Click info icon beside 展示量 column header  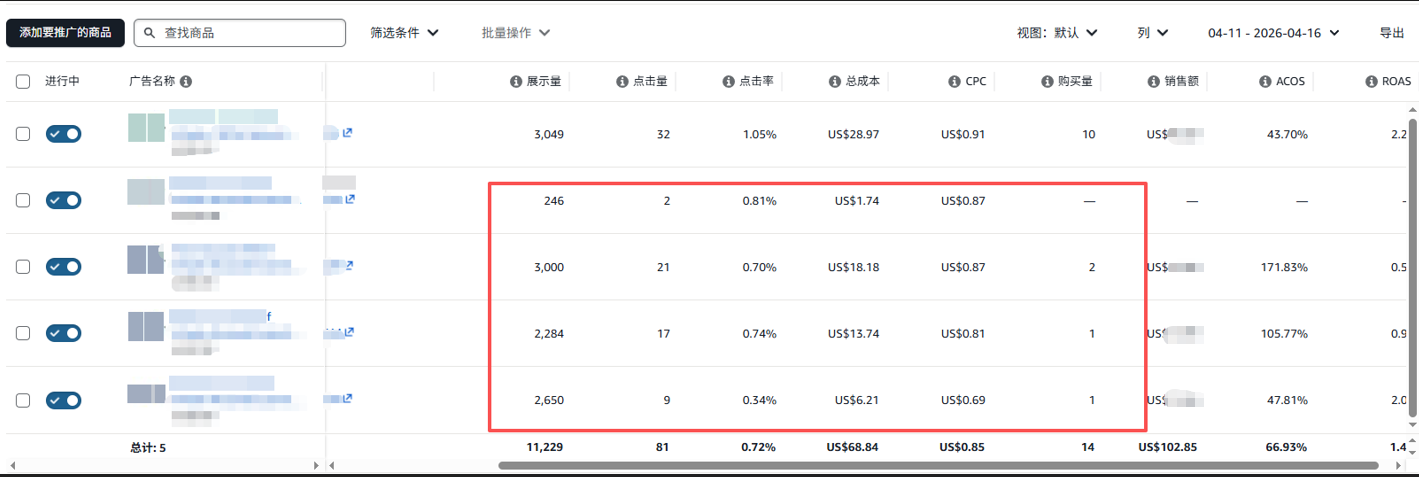pos(516,82)
